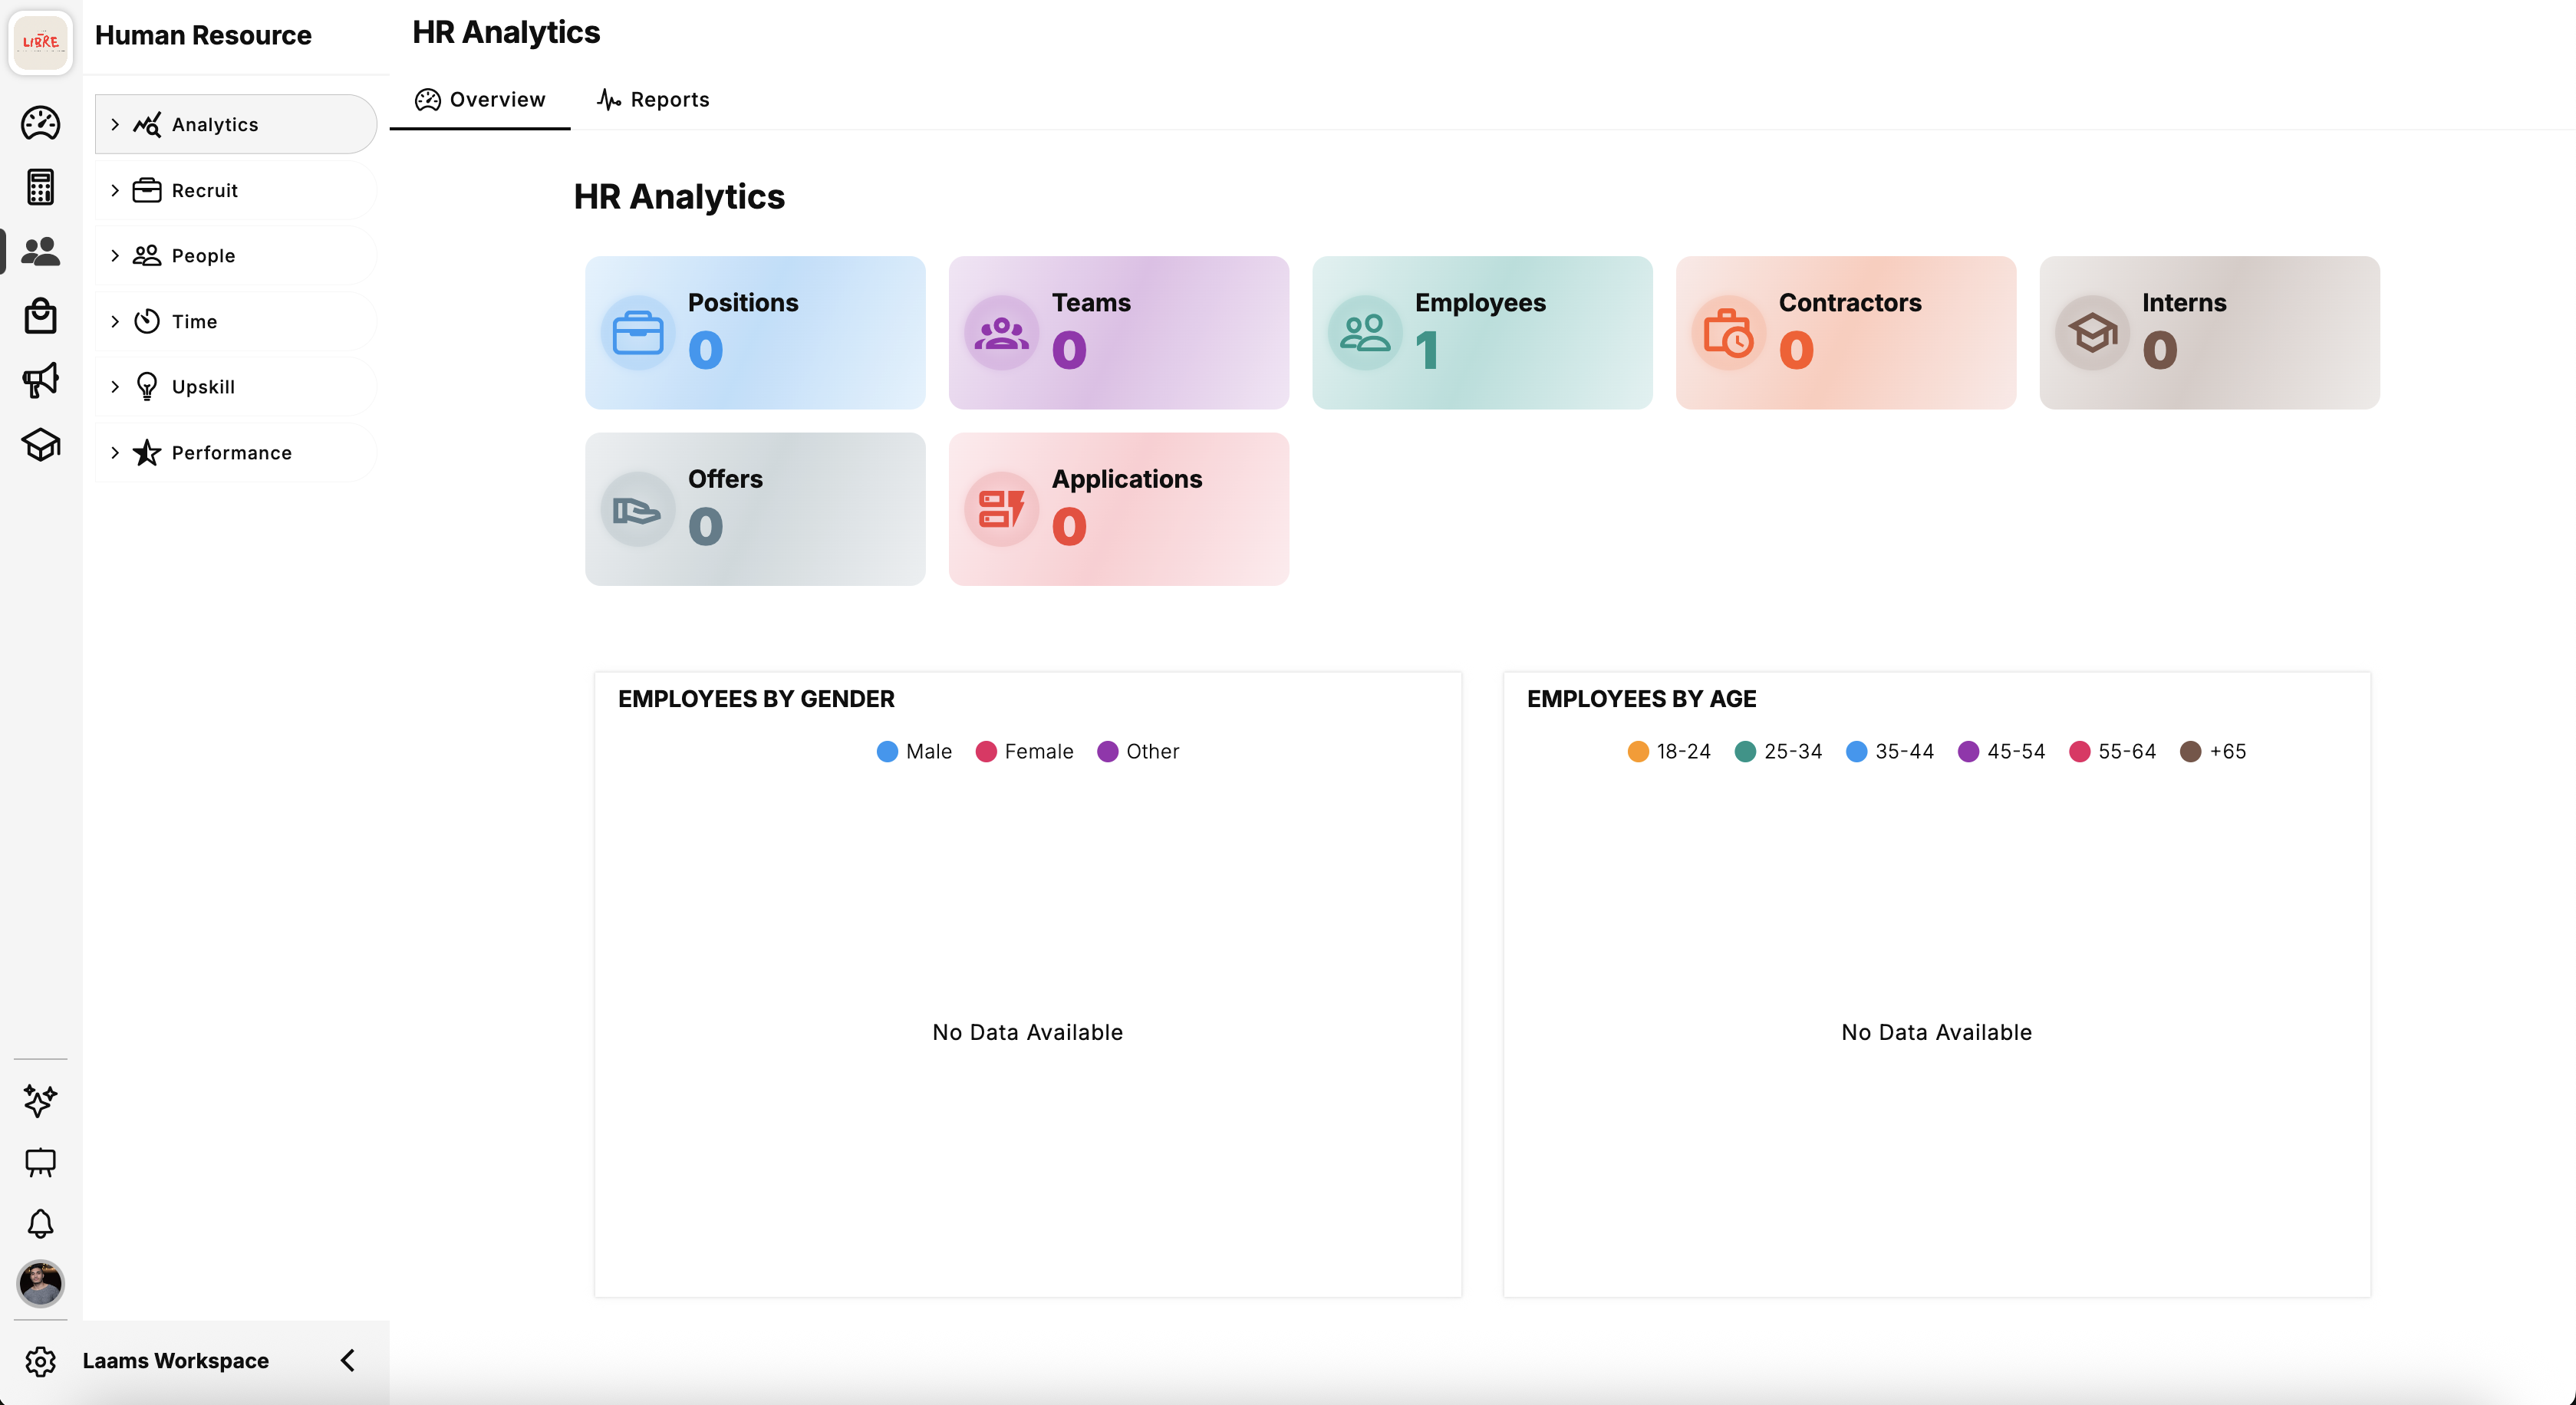Select the Overview tab
This screenshot has height=1405, width=2576.
(480, 99)
